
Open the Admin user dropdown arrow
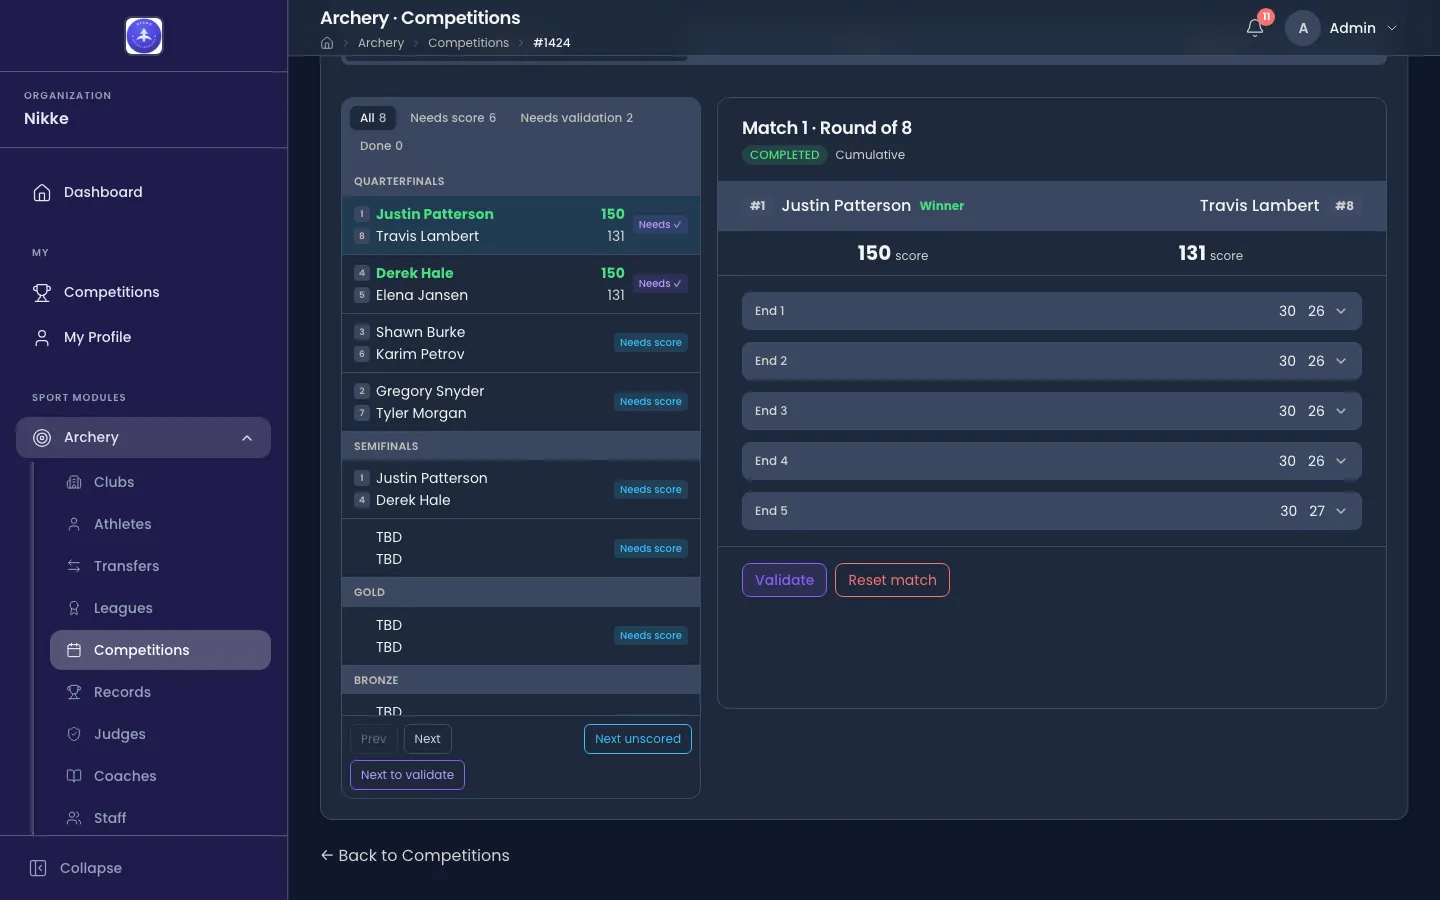1392,28
